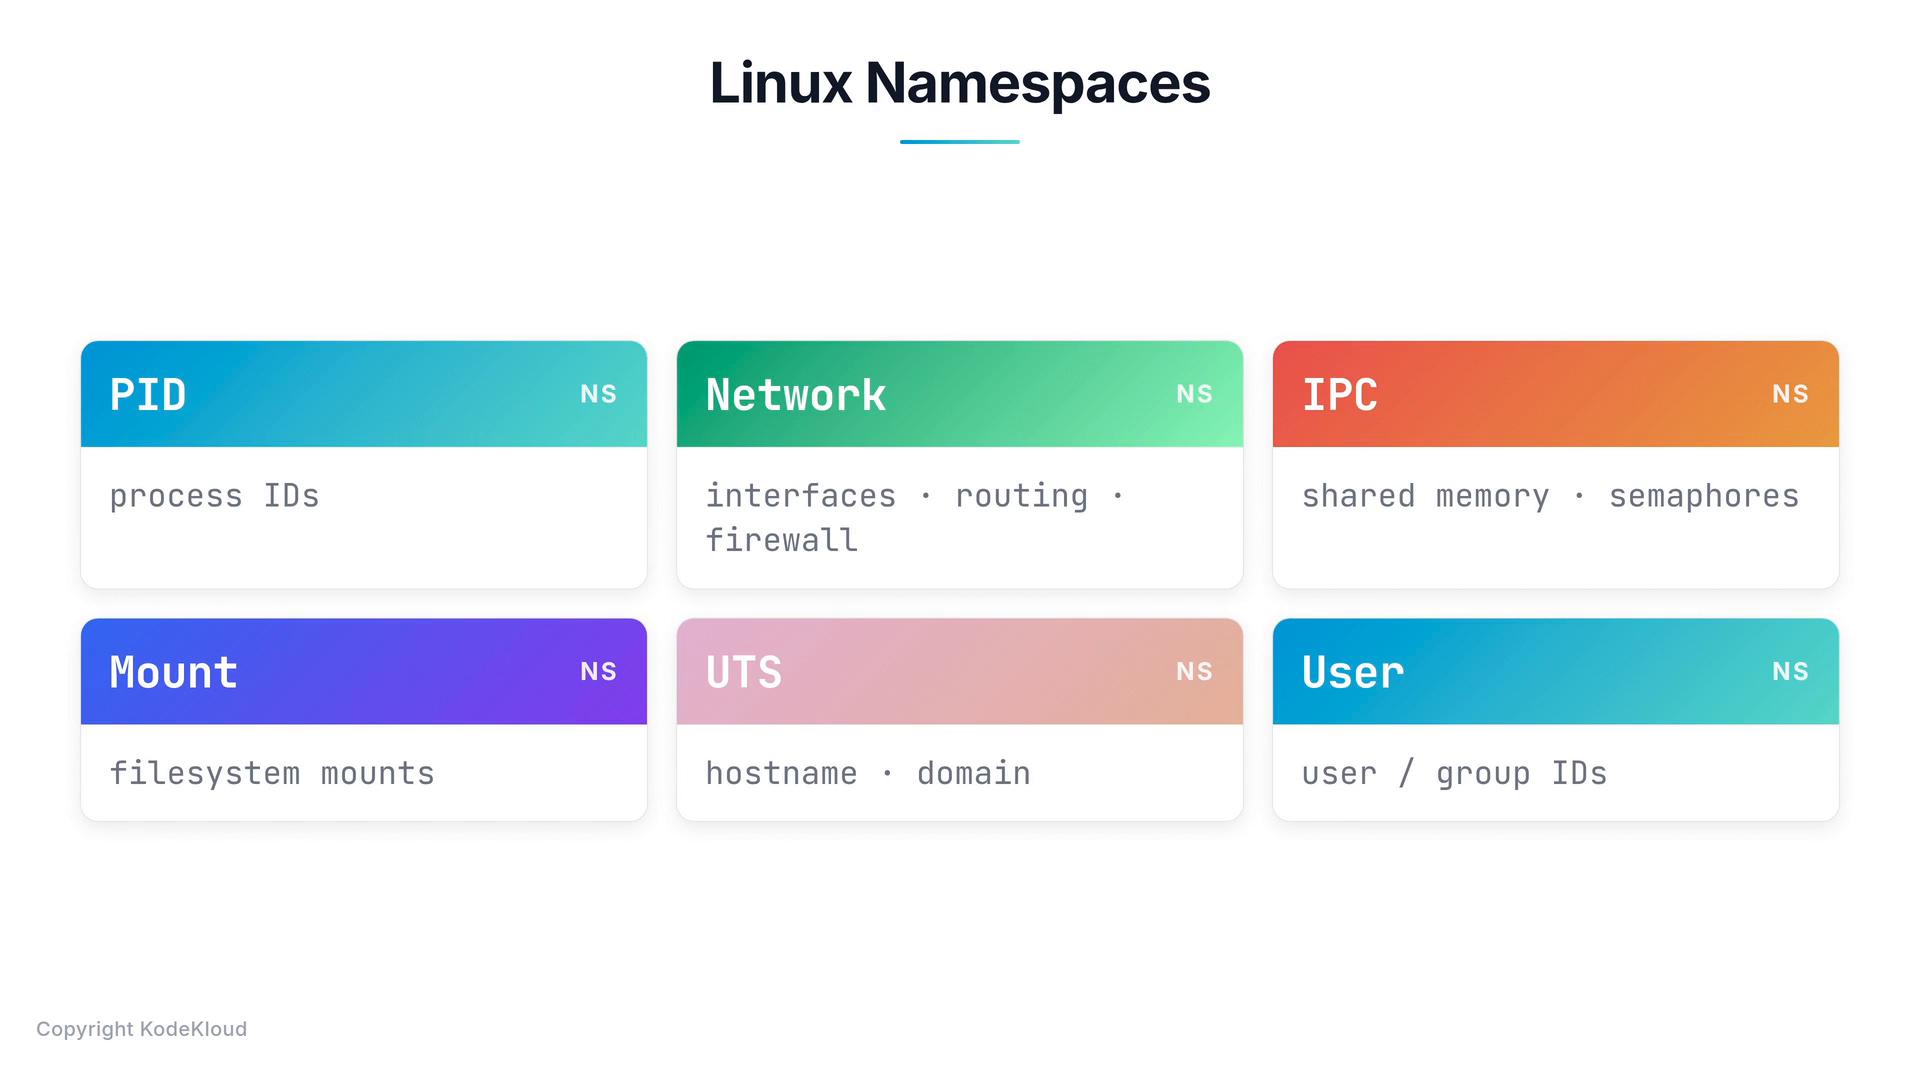This screenshot has height=1080, width=1920.
Task: Select the IPC card heading
Action: [x=1340, y=395]
